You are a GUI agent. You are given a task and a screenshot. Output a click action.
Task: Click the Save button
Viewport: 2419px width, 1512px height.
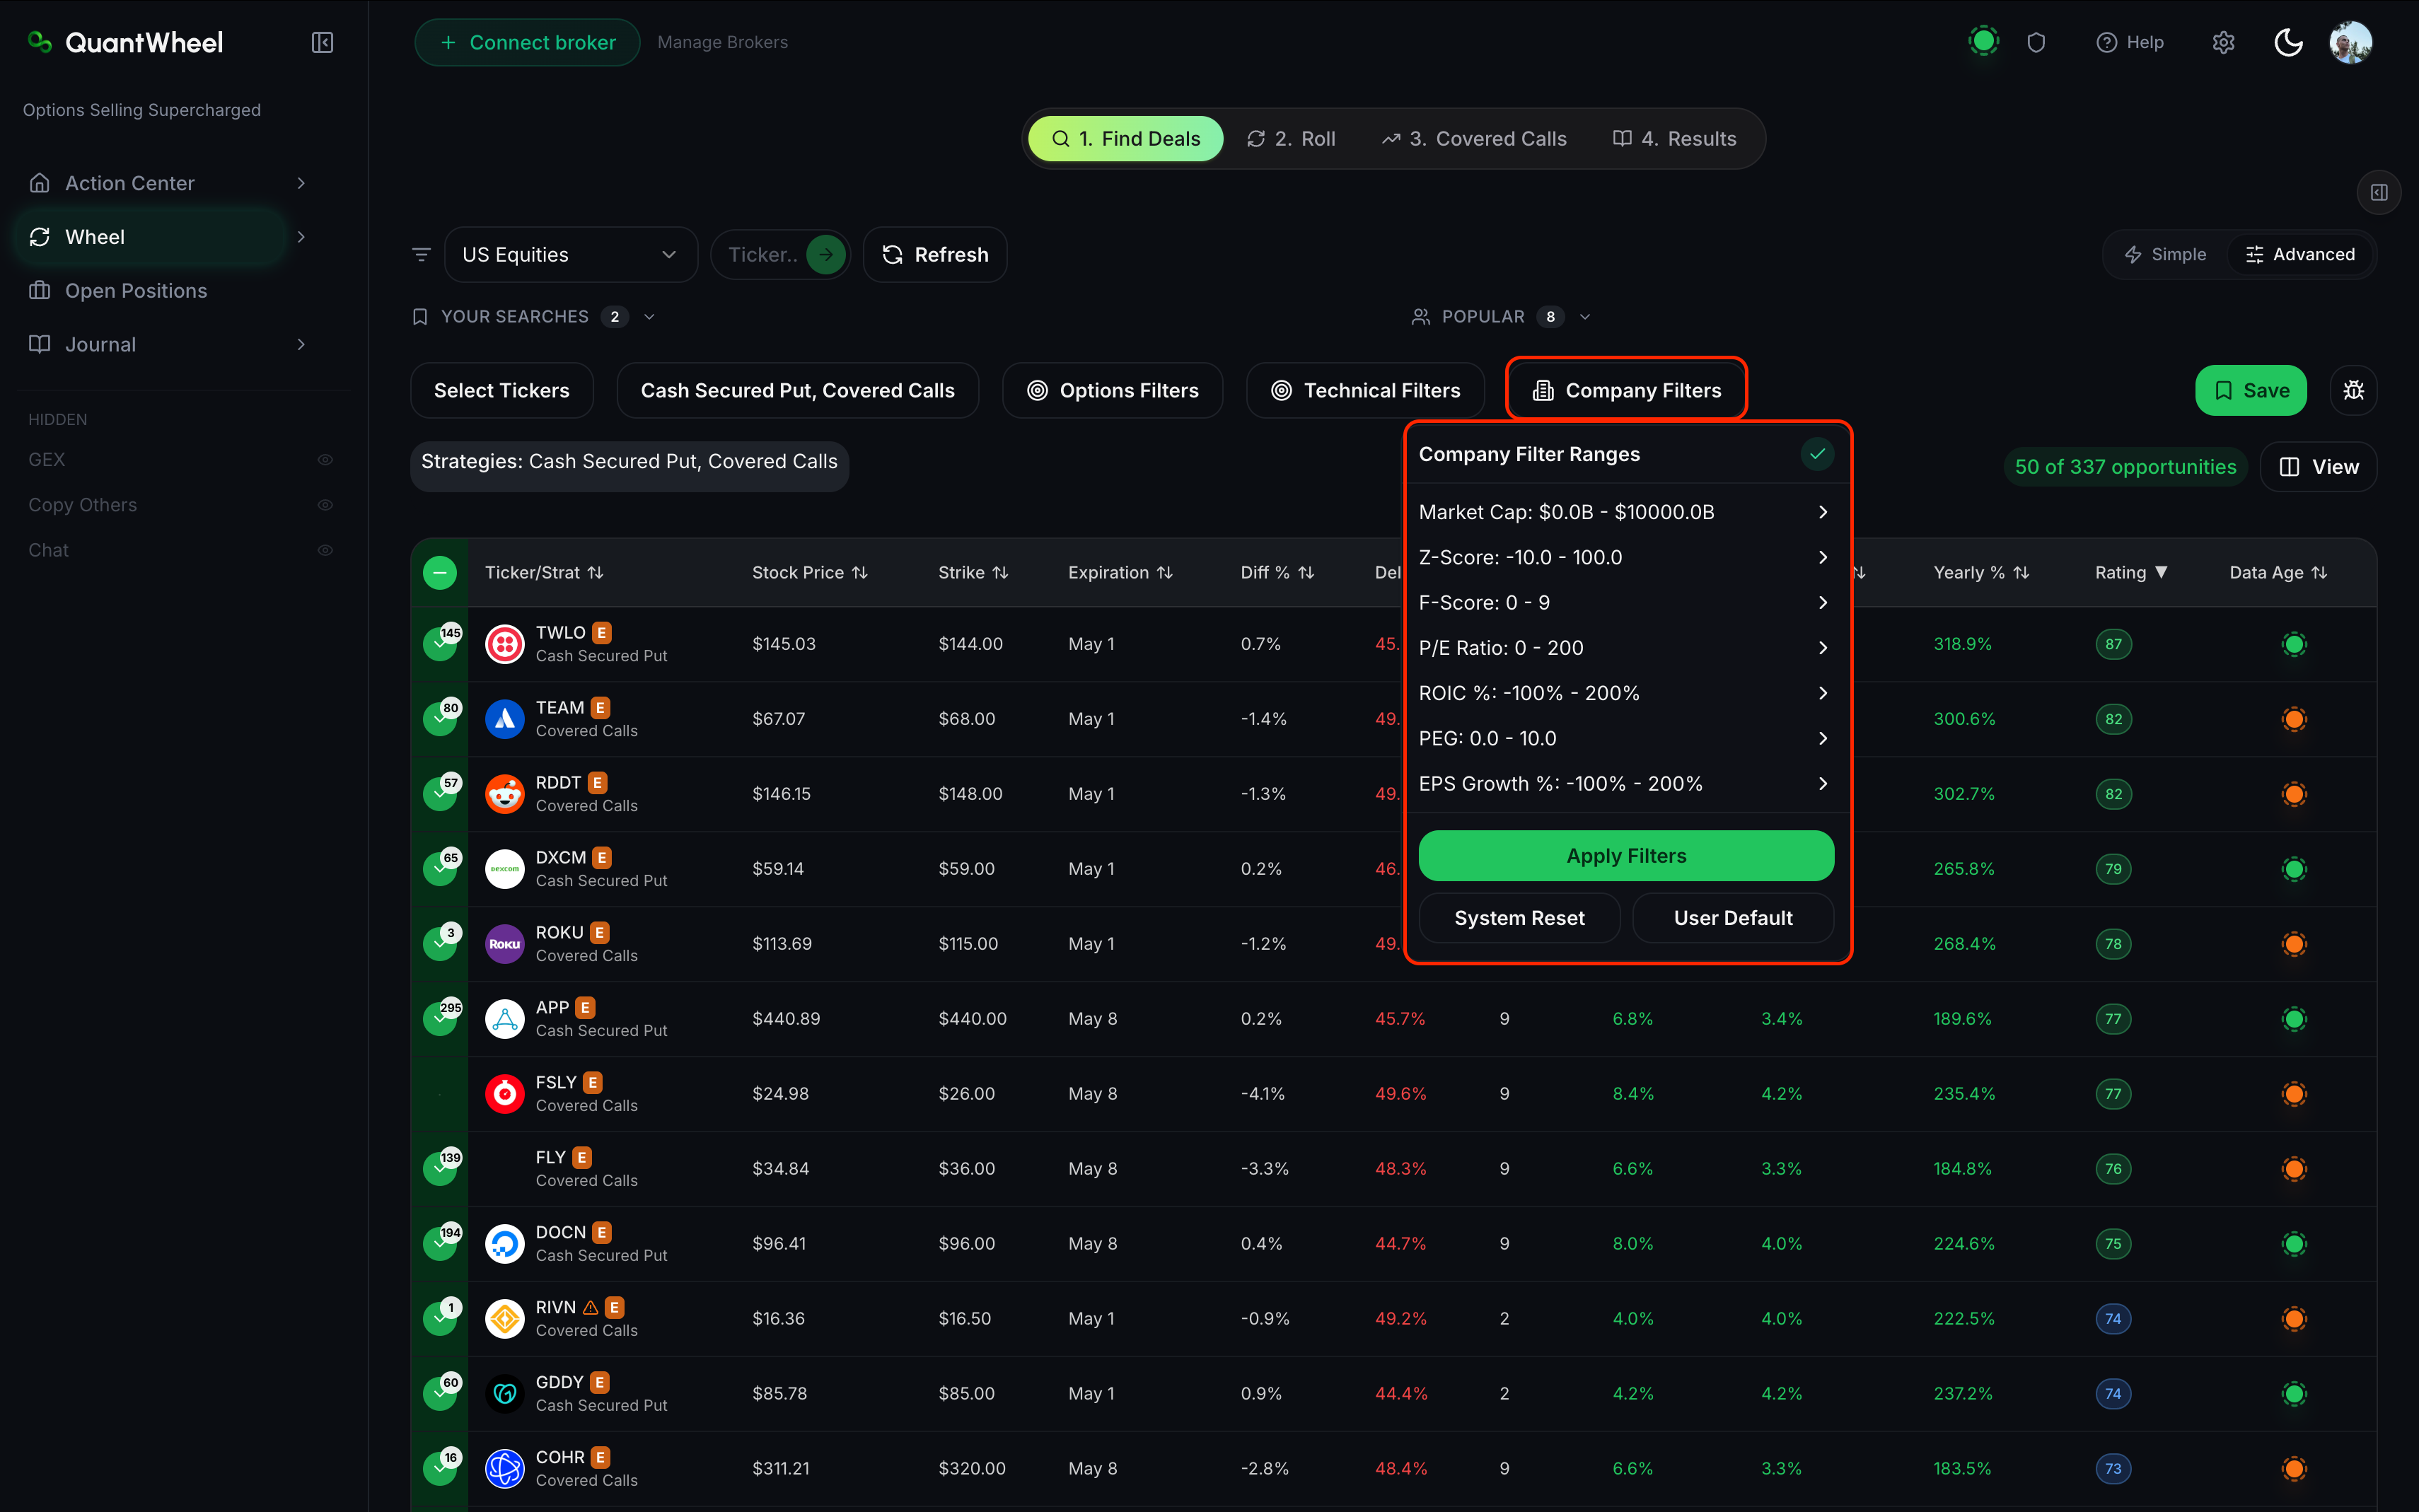coord(2250,390)
